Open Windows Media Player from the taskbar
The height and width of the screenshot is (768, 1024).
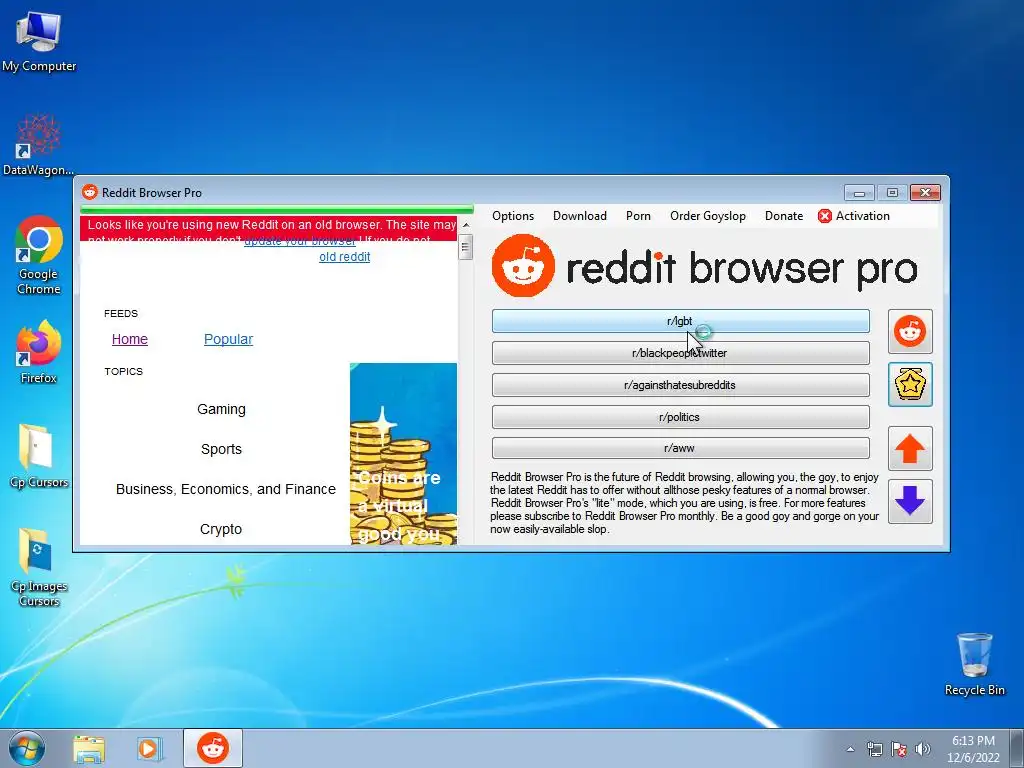coord(149,748)
